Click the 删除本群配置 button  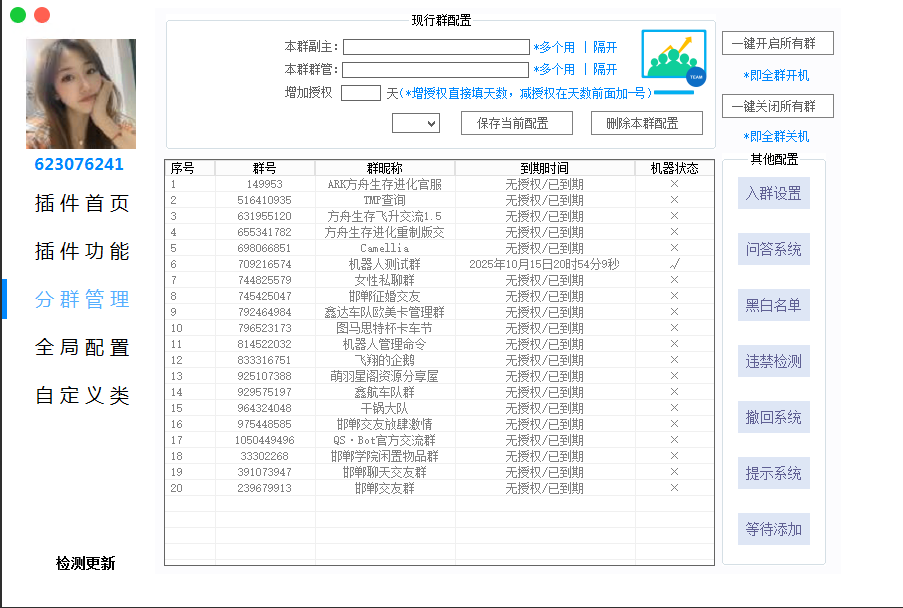pos(647,123)
